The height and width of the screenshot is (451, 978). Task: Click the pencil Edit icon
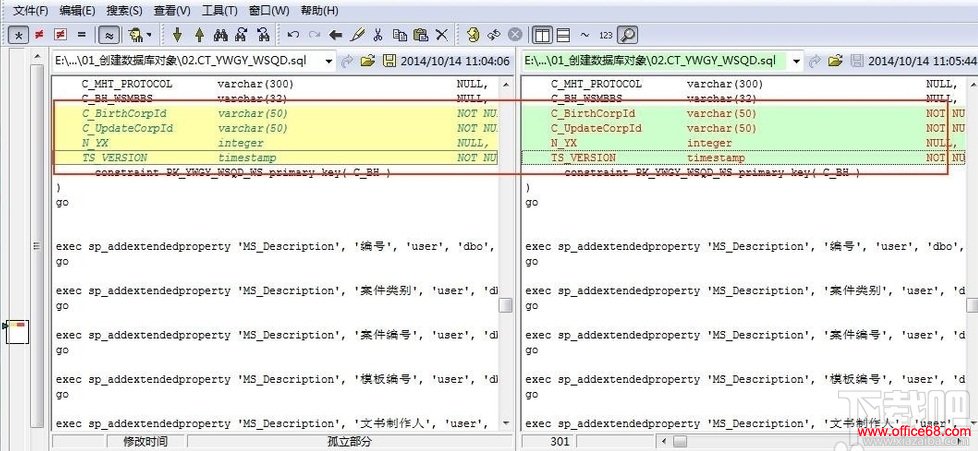click(357, 35)
